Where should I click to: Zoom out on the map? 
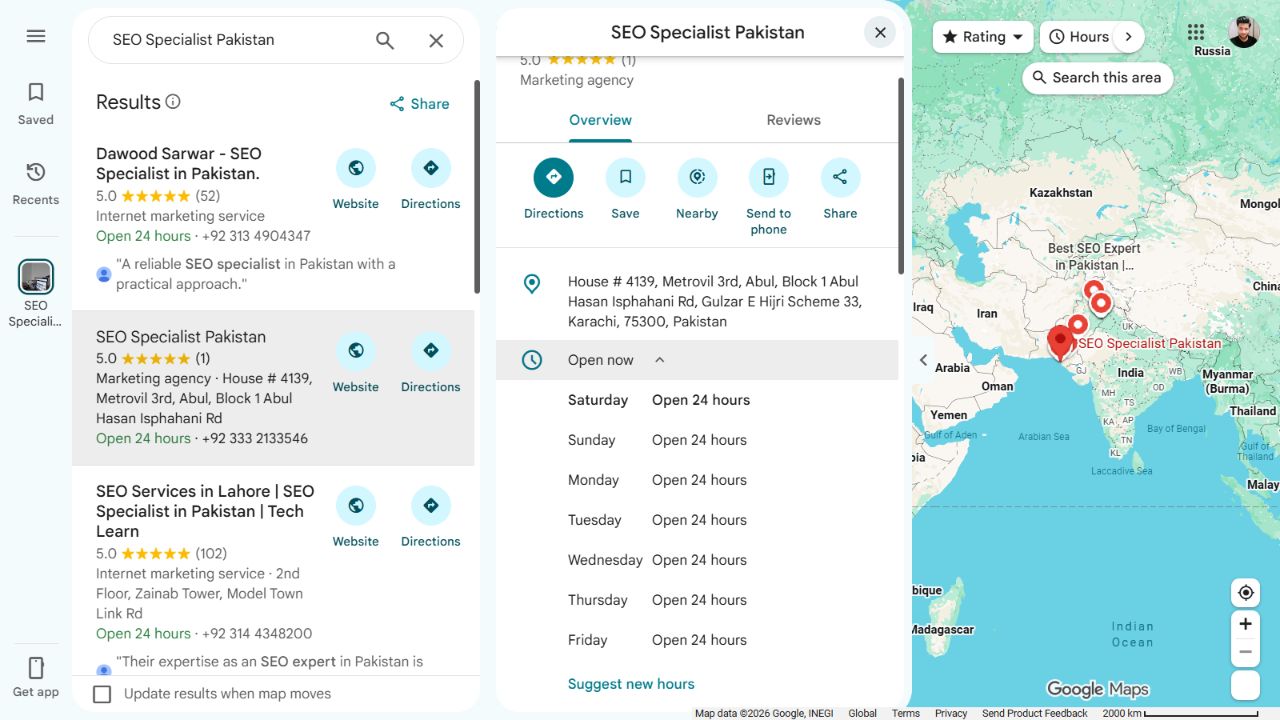point(1245,652)
